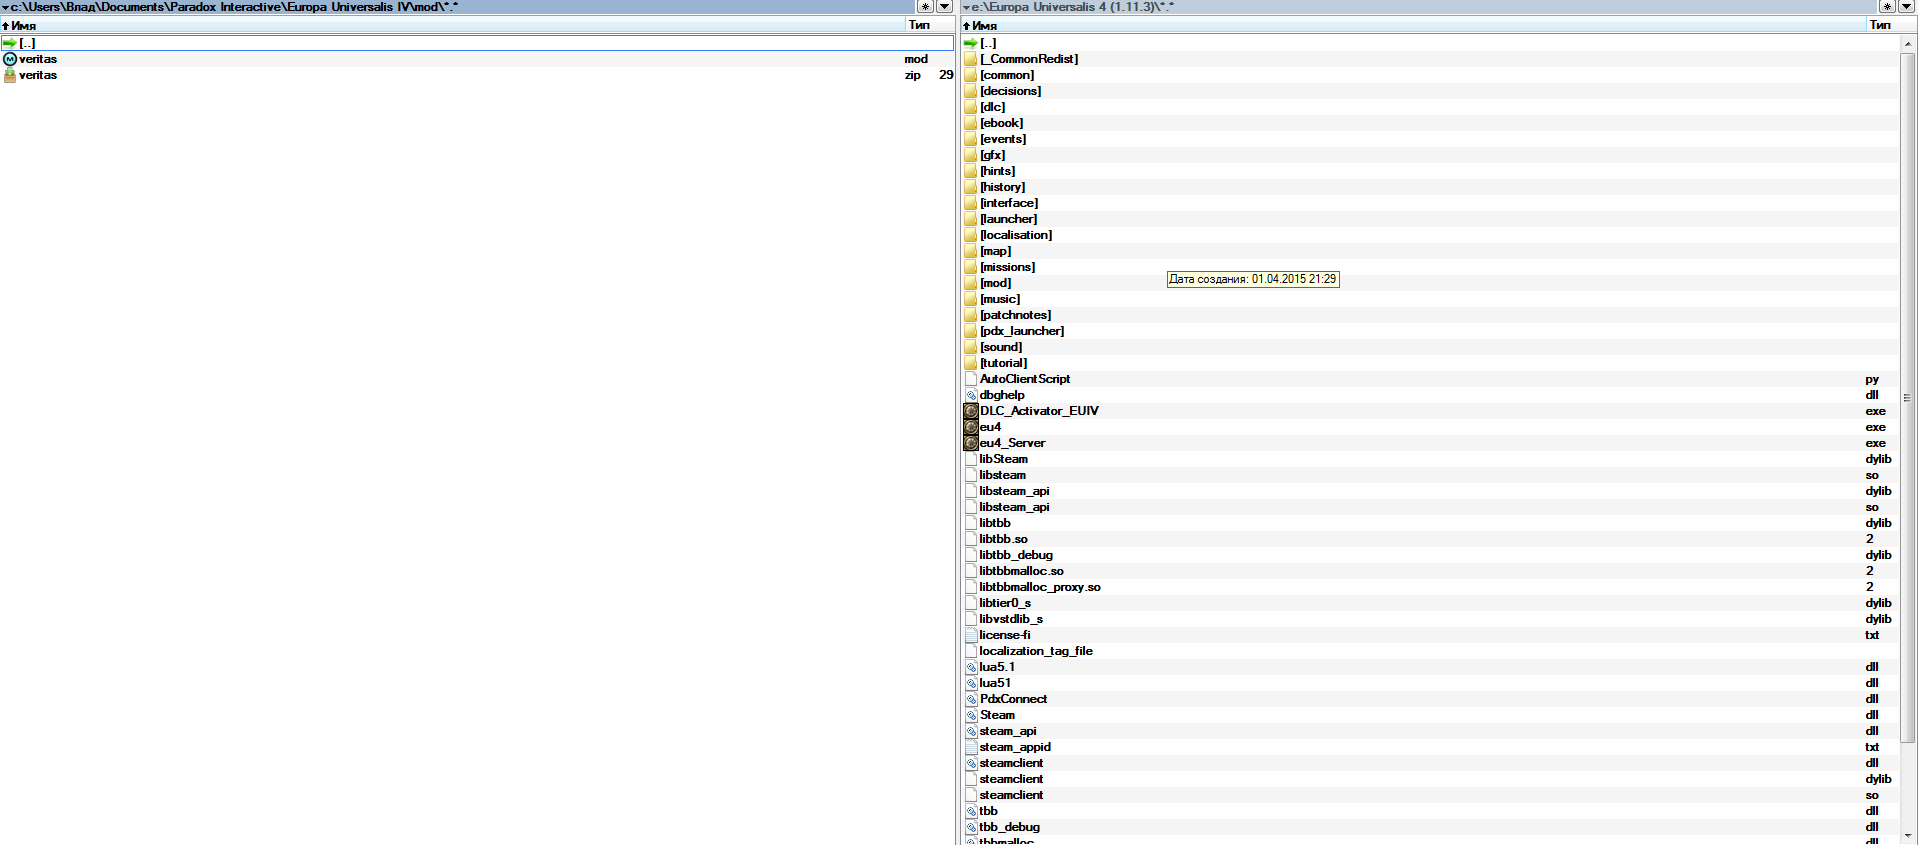Go up via left panel parent directory arrow
Screen dimensions: 1918x845
tap(10, 43)
